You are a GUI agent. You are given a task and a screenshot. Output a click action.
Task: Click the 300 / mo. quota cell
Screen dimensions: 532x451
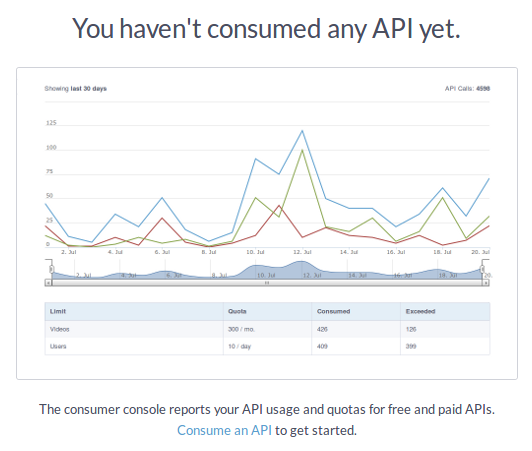[x=241, y=329]
